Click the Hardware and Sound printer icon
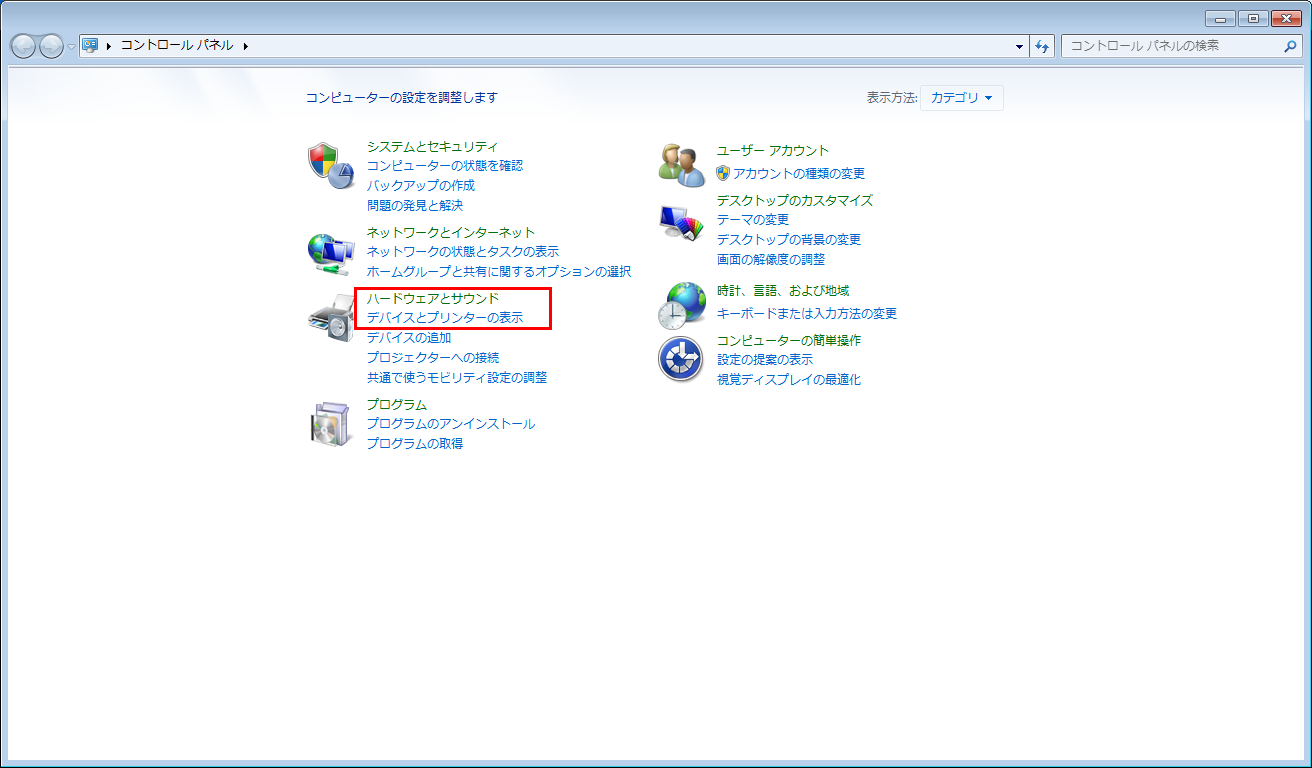1312x768 pixels. (x=330, y=319)
